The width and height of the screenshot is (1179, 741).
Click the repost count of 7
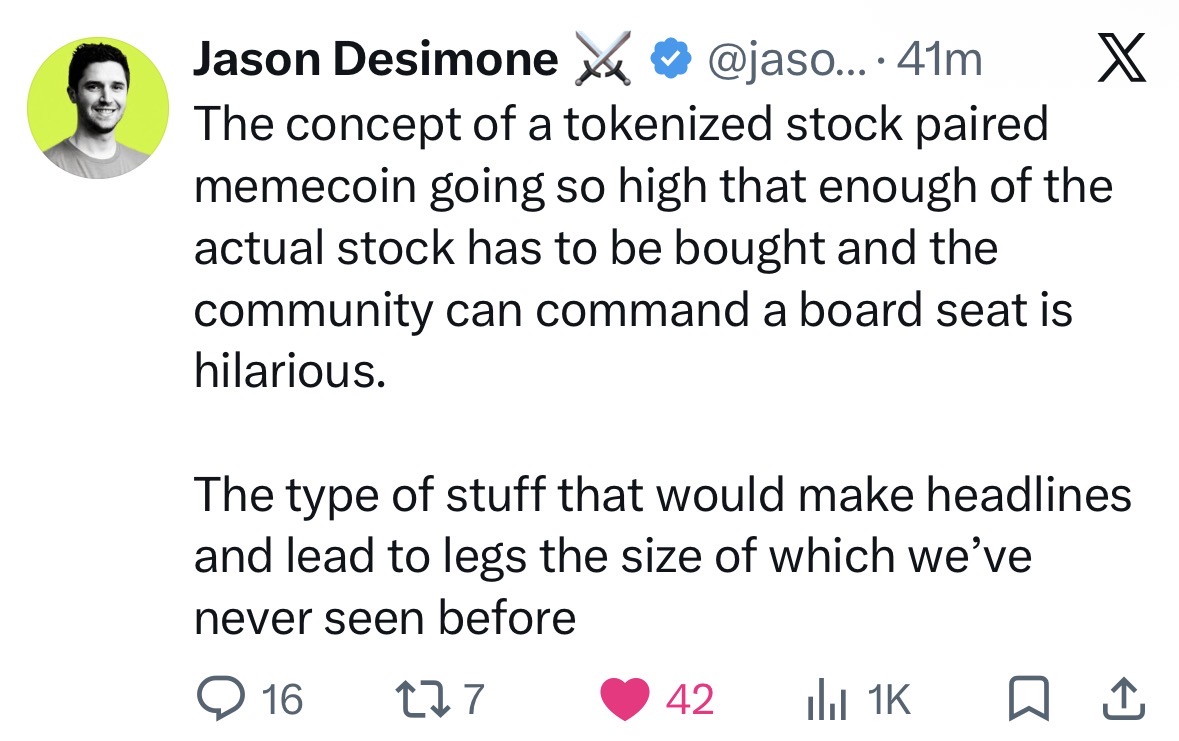(x=473, y=699)
